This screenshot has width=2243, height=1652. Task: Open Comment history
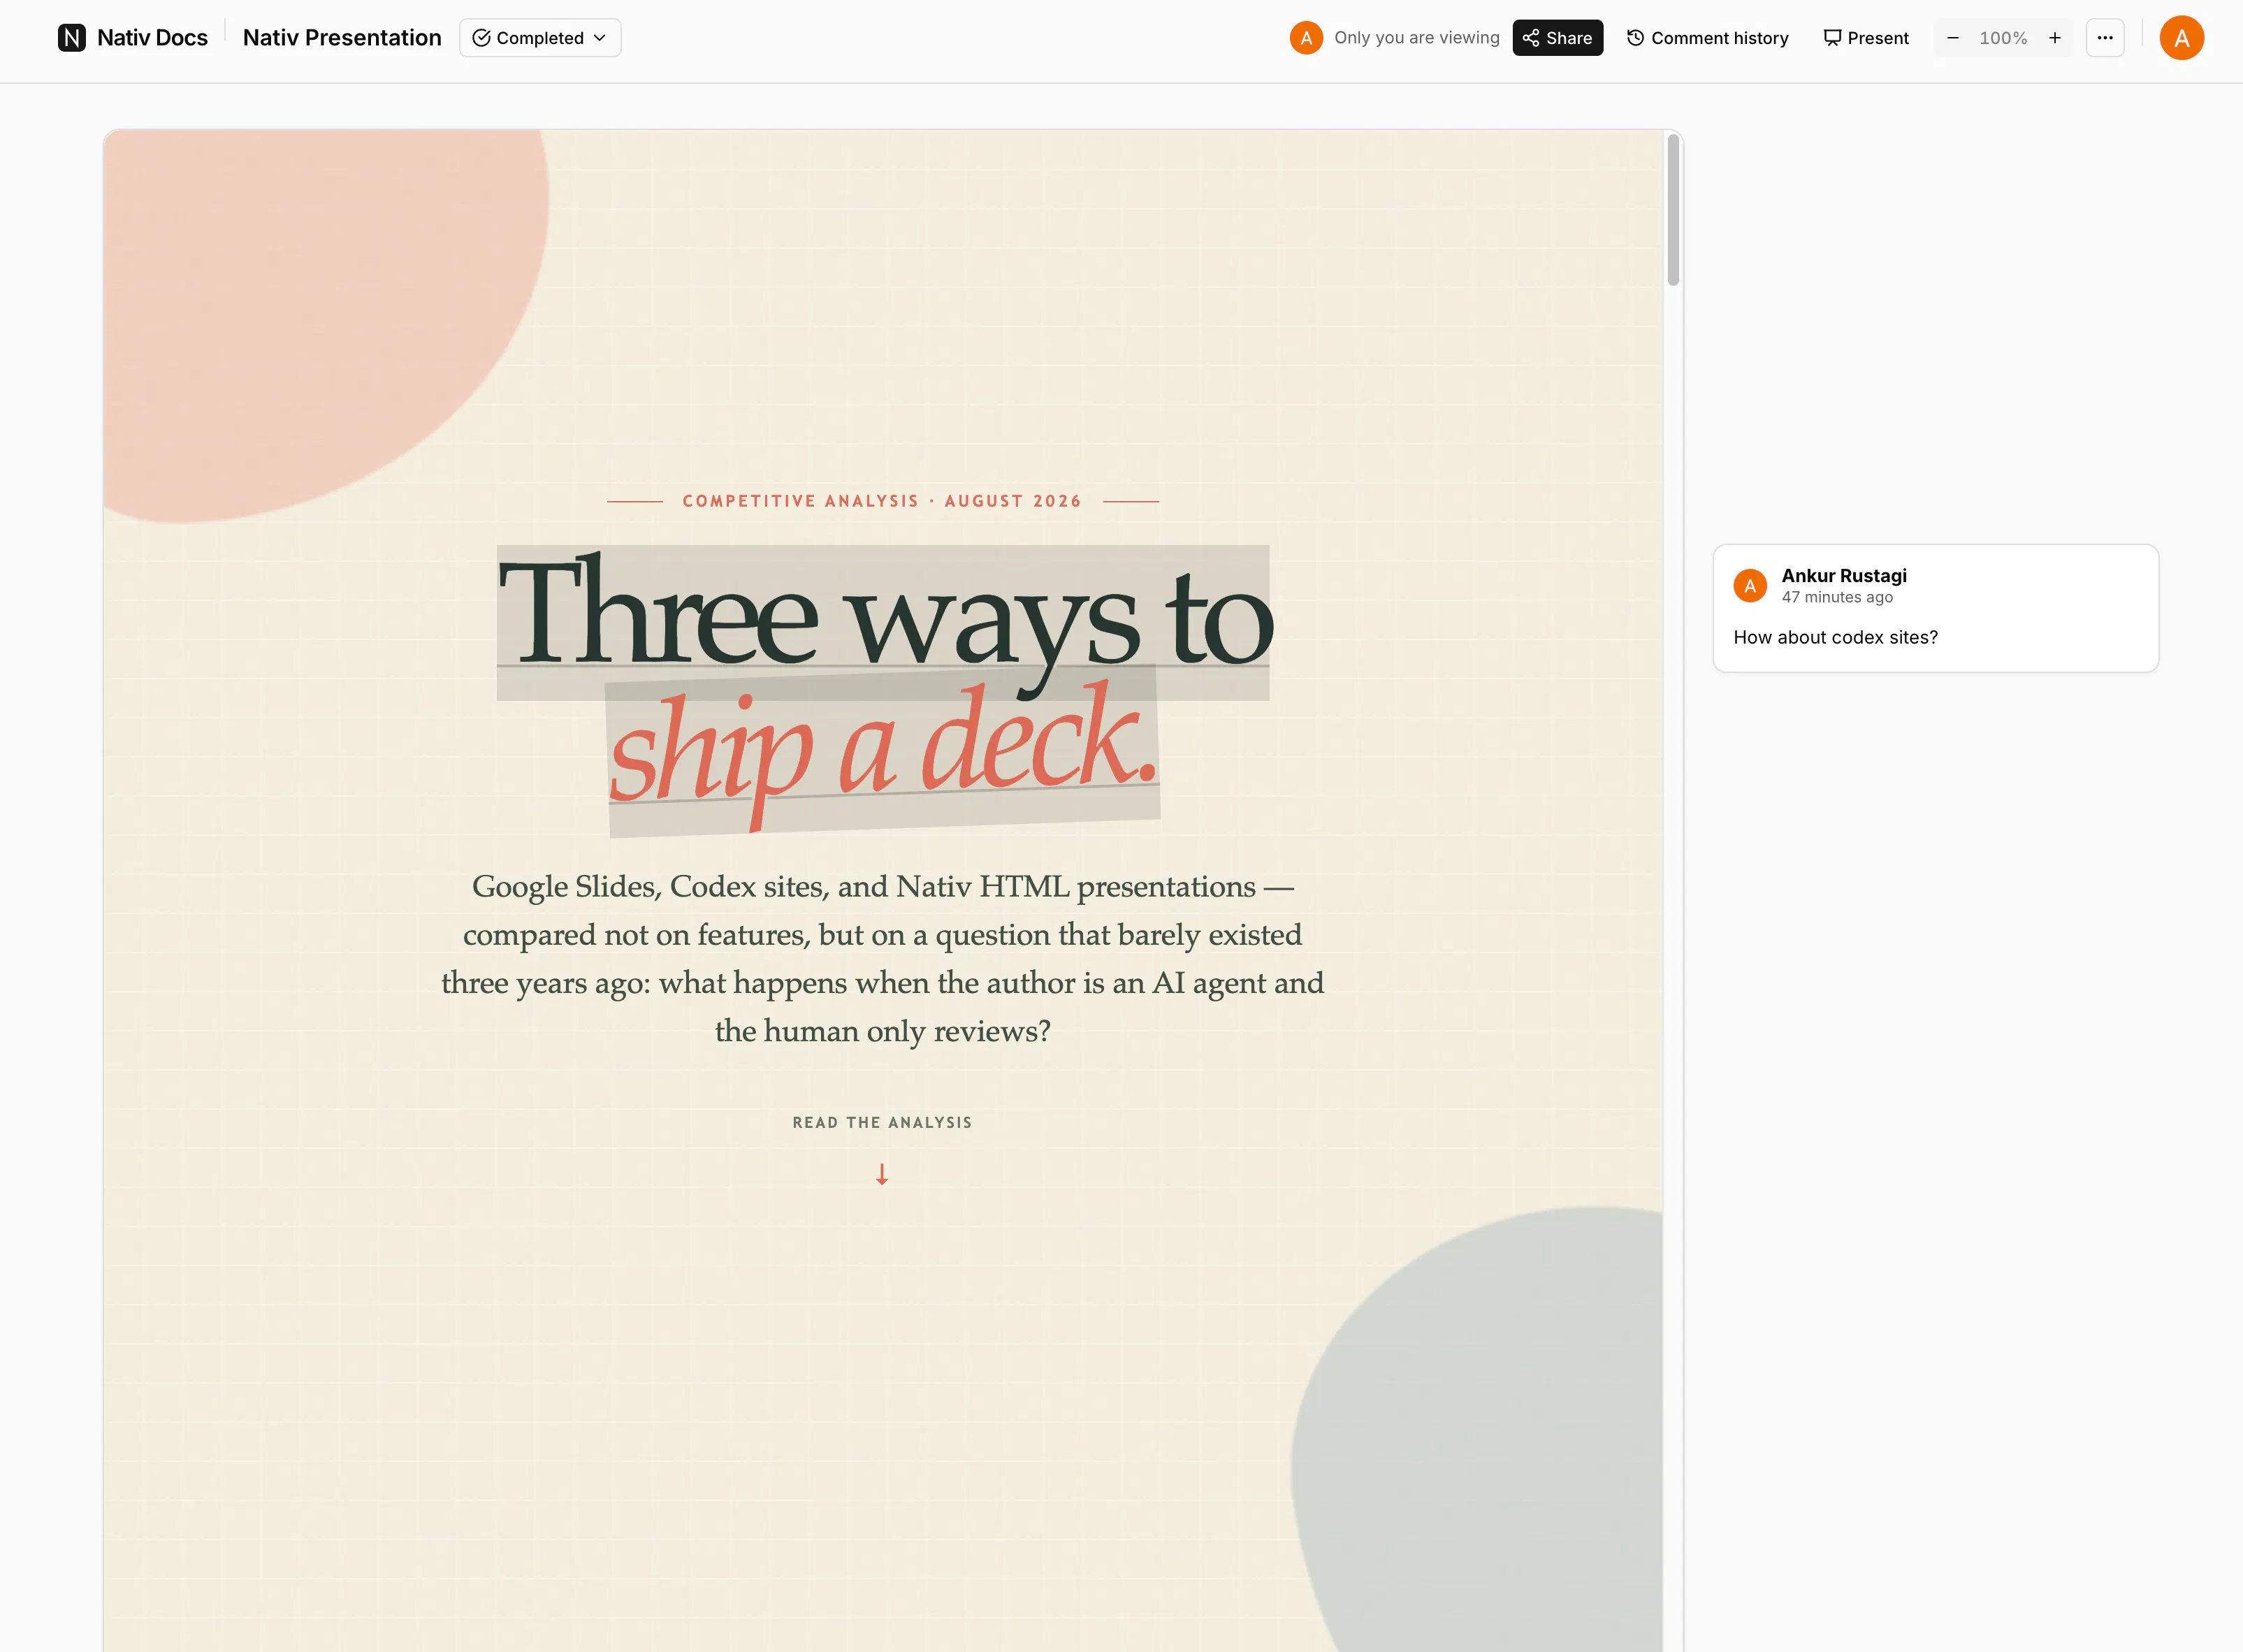click(x=1707, y=38)
